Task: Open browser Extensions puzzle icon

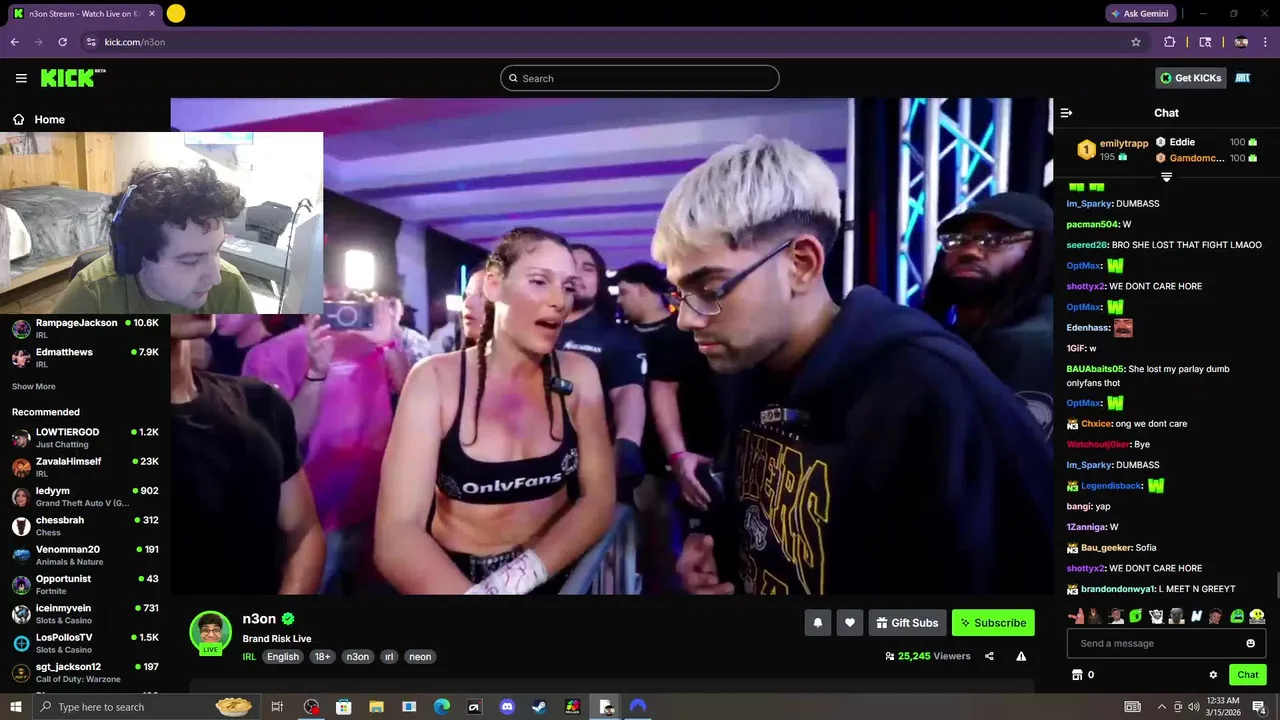Action: 1169,42
